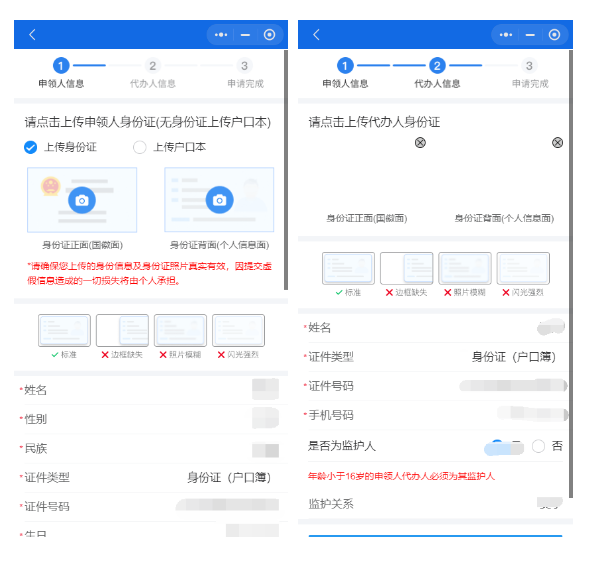Screen dimensions: 597x563
Task: Open the 监护关系 selector
Action: coord(434,504)
